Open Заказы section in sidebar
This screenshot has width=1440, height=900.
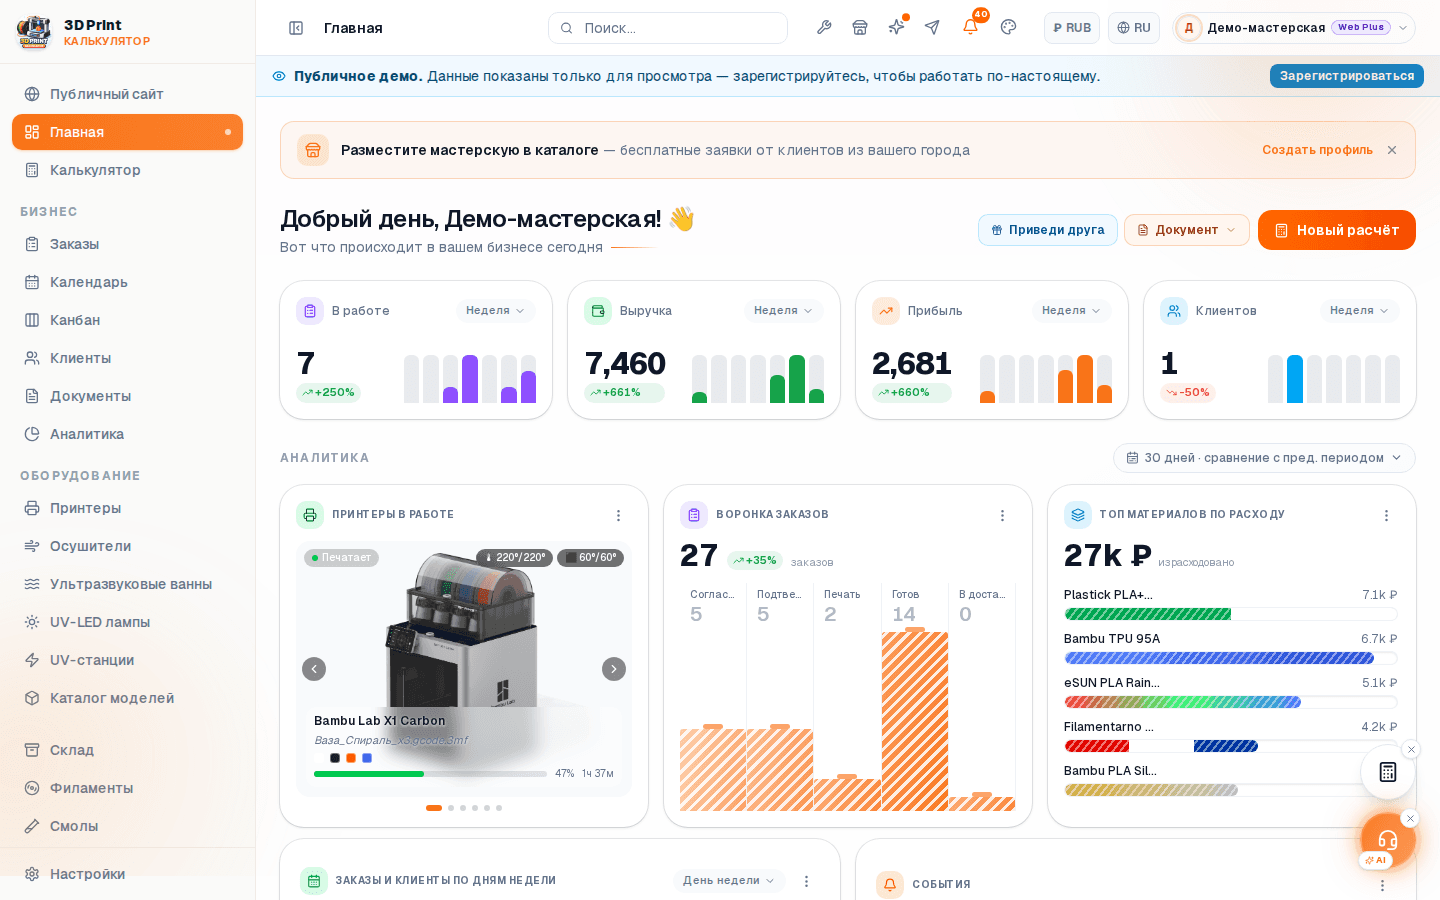(127, 244)
